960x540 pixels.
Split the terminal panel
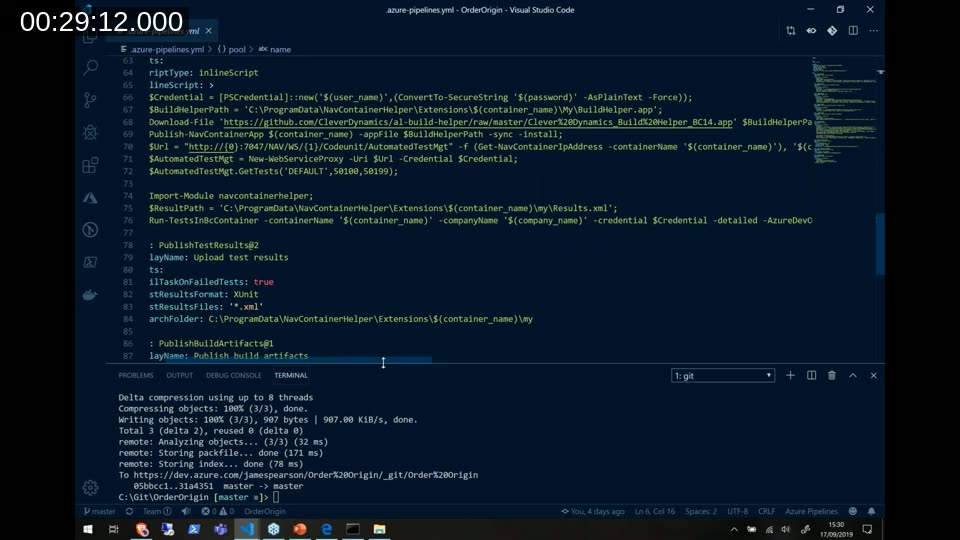pyautogui.click(x=811, y=375)
